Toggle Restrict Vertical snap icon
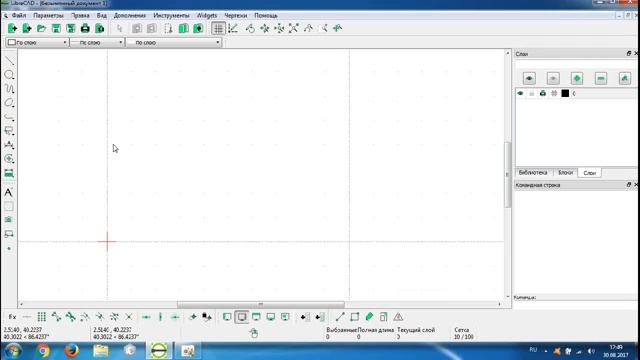This screenshot has height=360, width=640. [x=160, y=317]
